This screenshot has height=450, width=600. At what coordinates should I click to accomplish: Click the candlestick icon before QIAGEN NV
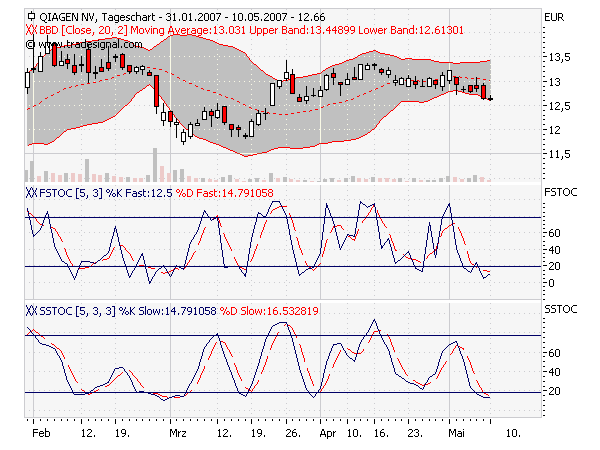pos(31,16)
